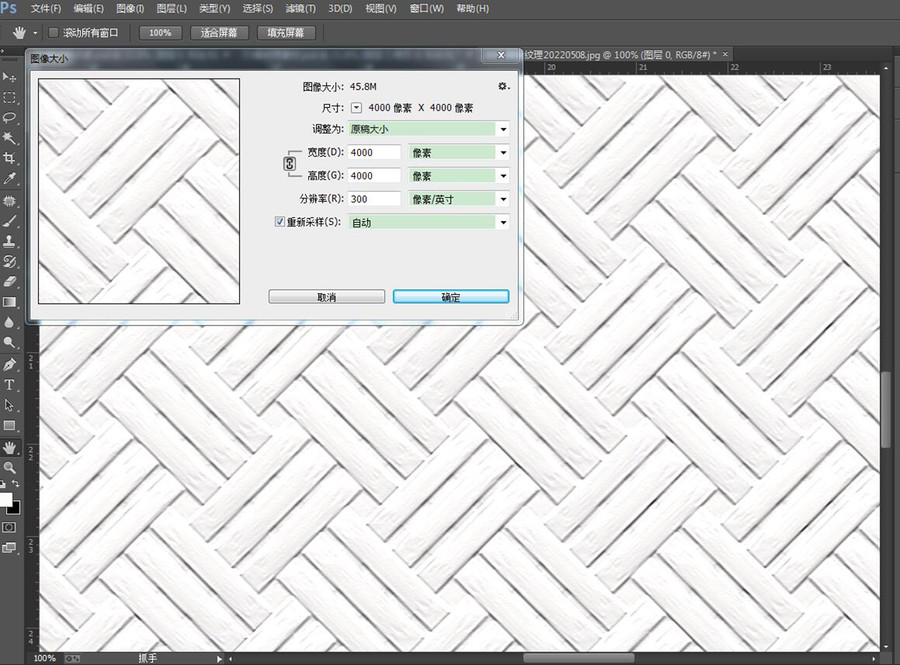Change screen mode
The width and height of the screenshot is (900, 665).
pos(9,547)
